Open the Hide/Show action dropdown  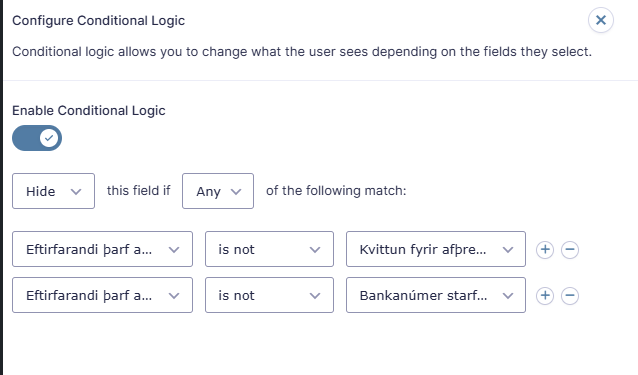point(53,191)
